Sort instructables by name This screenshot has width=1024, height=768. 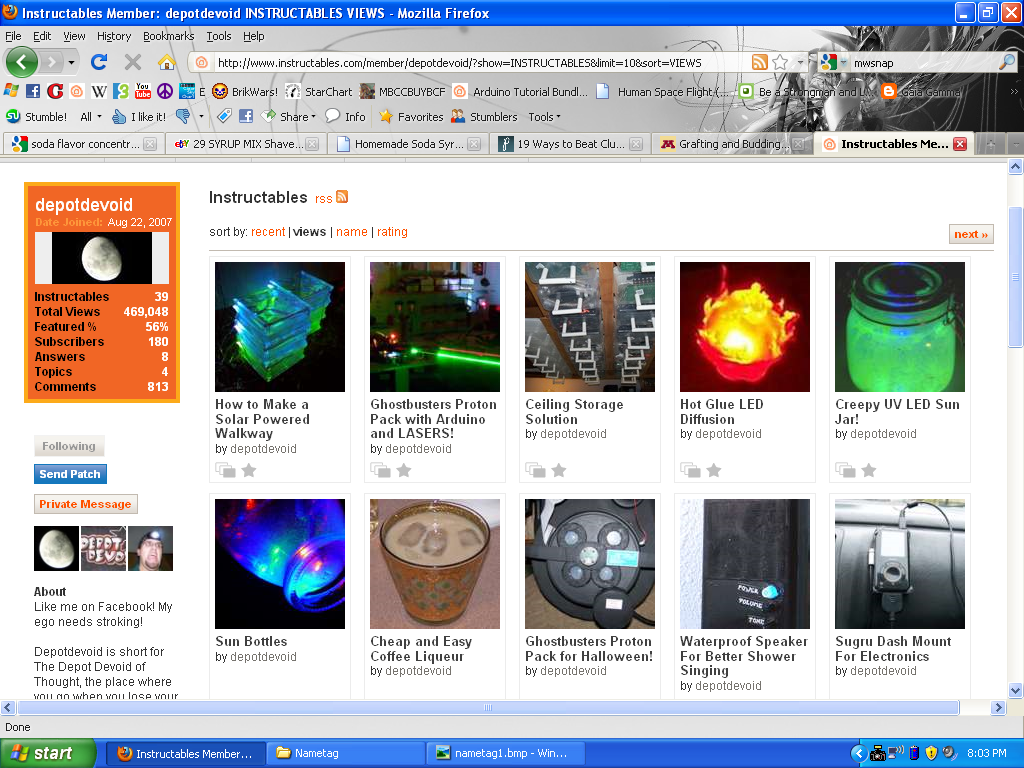351,232
